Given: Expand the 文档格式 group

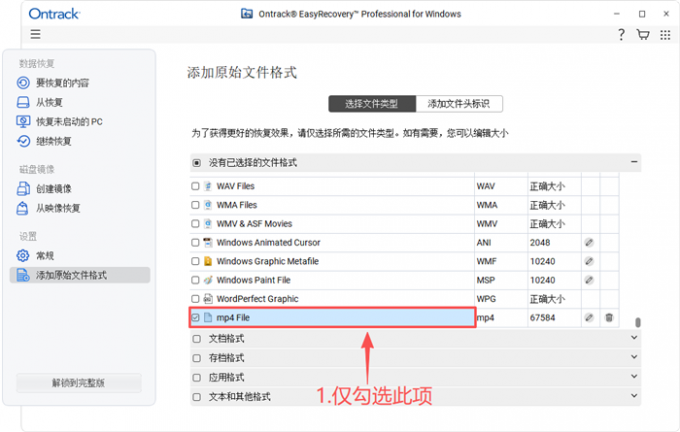Looking at the screenshot, I should [x=634, y=337].
